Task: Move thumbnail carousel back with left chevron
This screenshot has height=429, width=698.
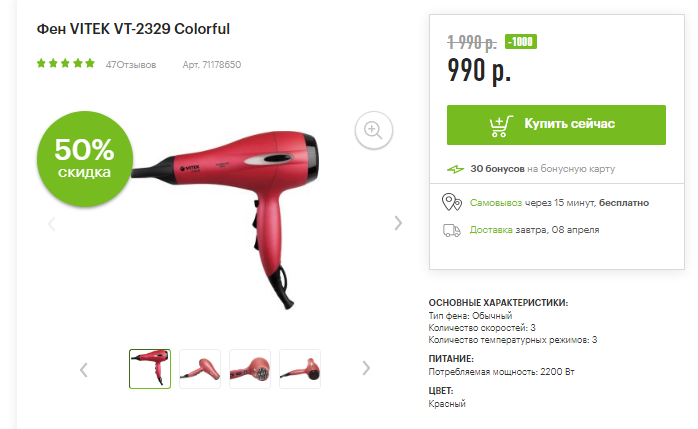Action: point(84,369)
